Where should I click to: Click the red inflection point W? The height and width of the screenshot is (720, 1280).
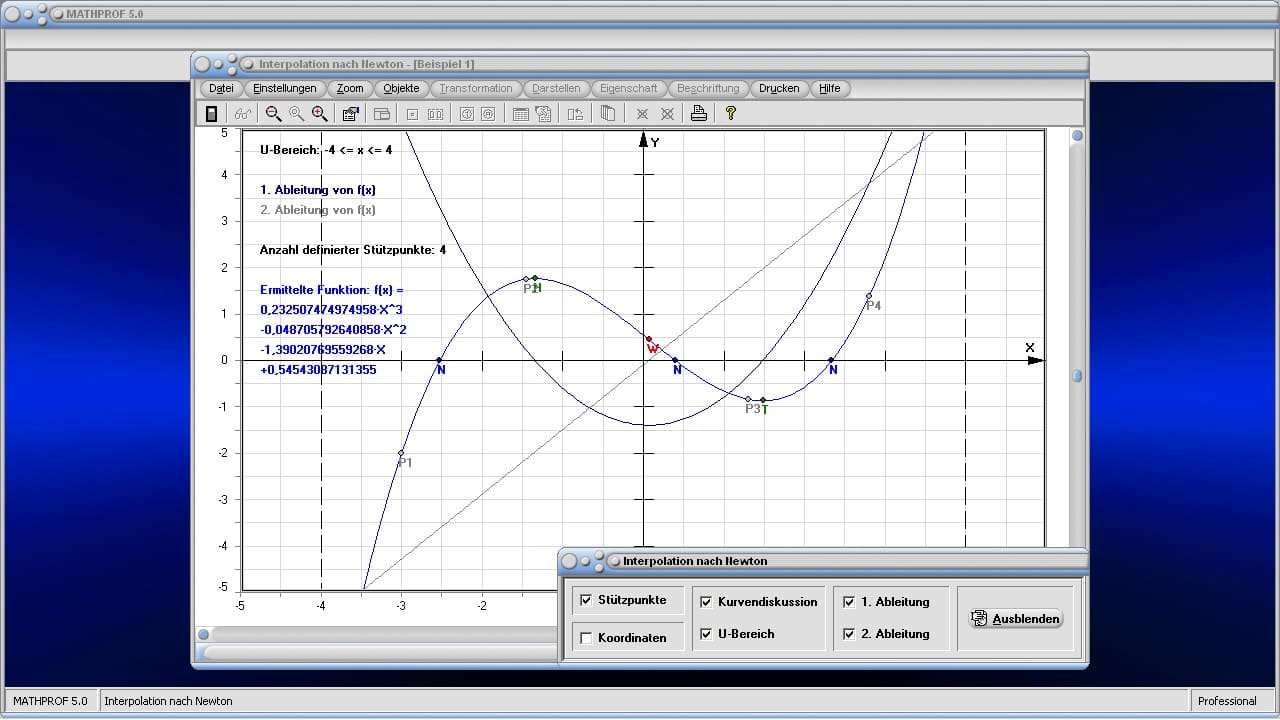coord(649,339)
